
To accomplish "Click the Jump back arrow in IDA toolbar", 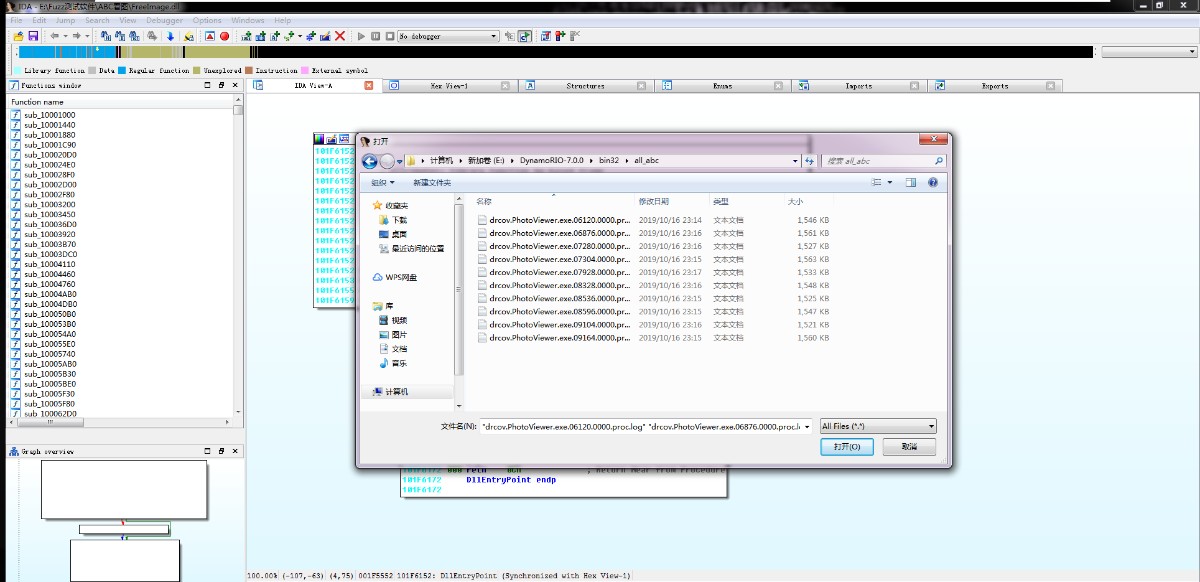I will (54, 36).
